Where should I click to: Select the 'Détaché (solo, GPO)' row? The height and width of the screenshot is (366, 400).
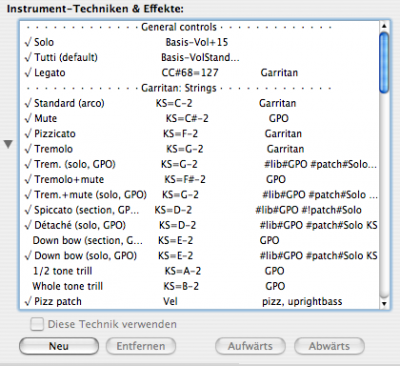click(x=199, y=225)
